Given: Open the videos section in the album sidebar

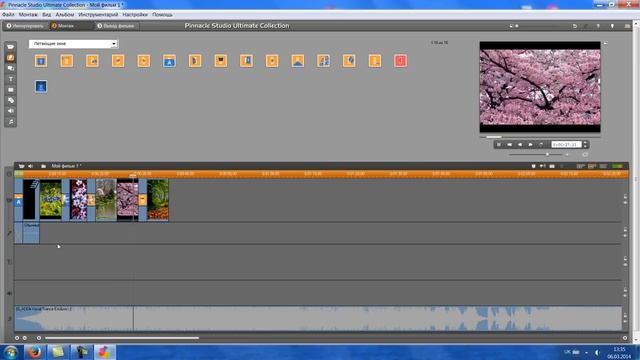Looking at the screenshot, I should coord(11,47).
